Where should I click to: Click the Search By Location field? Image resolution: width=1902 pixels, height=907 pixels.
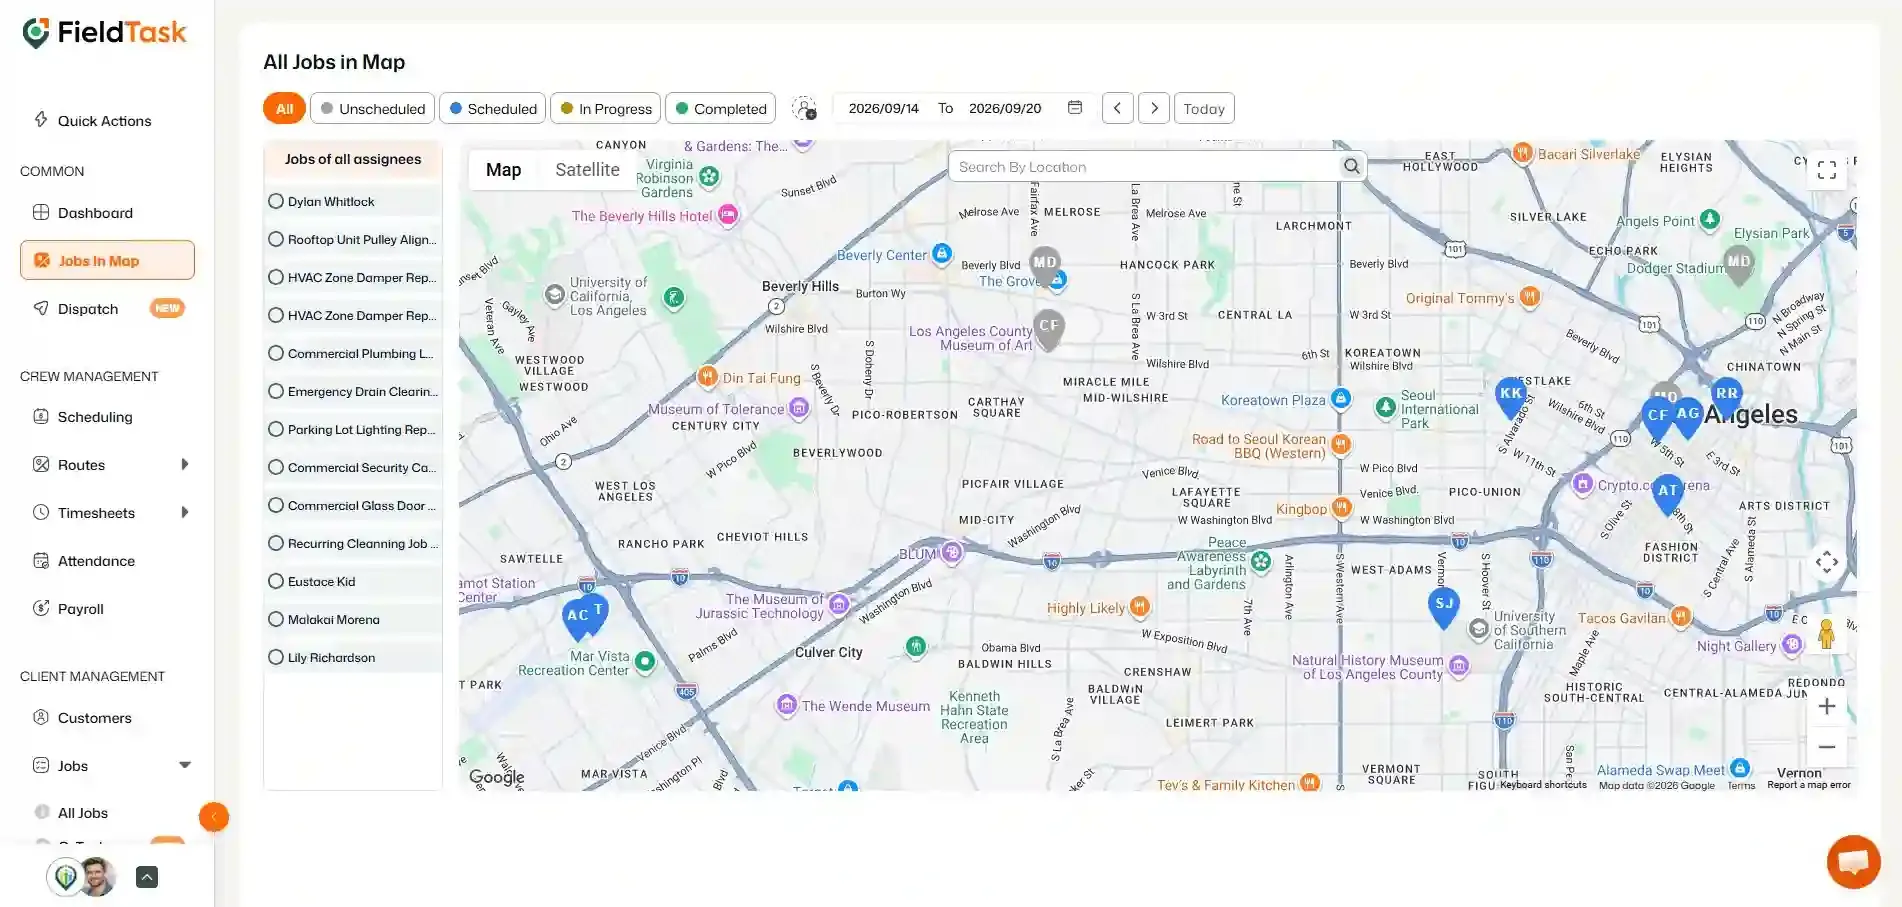(1144, 166)
